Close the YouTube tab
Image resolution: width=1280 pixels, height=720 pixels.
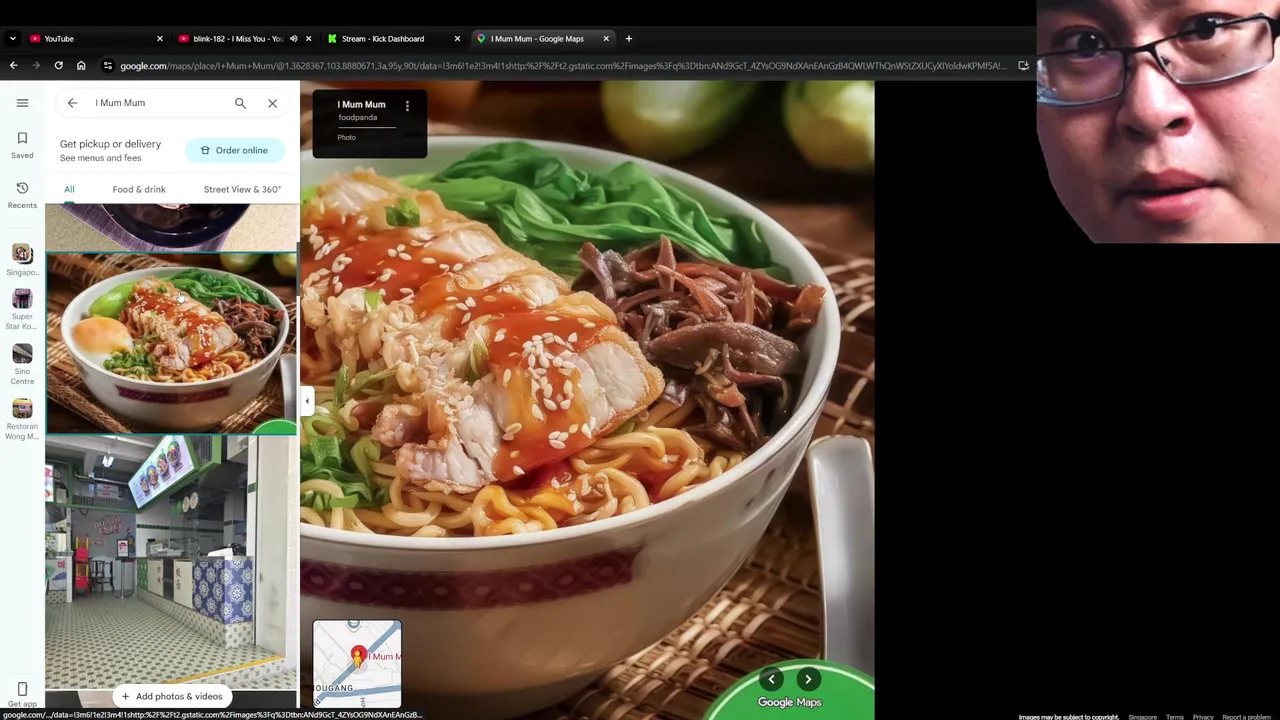click(159, 39)
